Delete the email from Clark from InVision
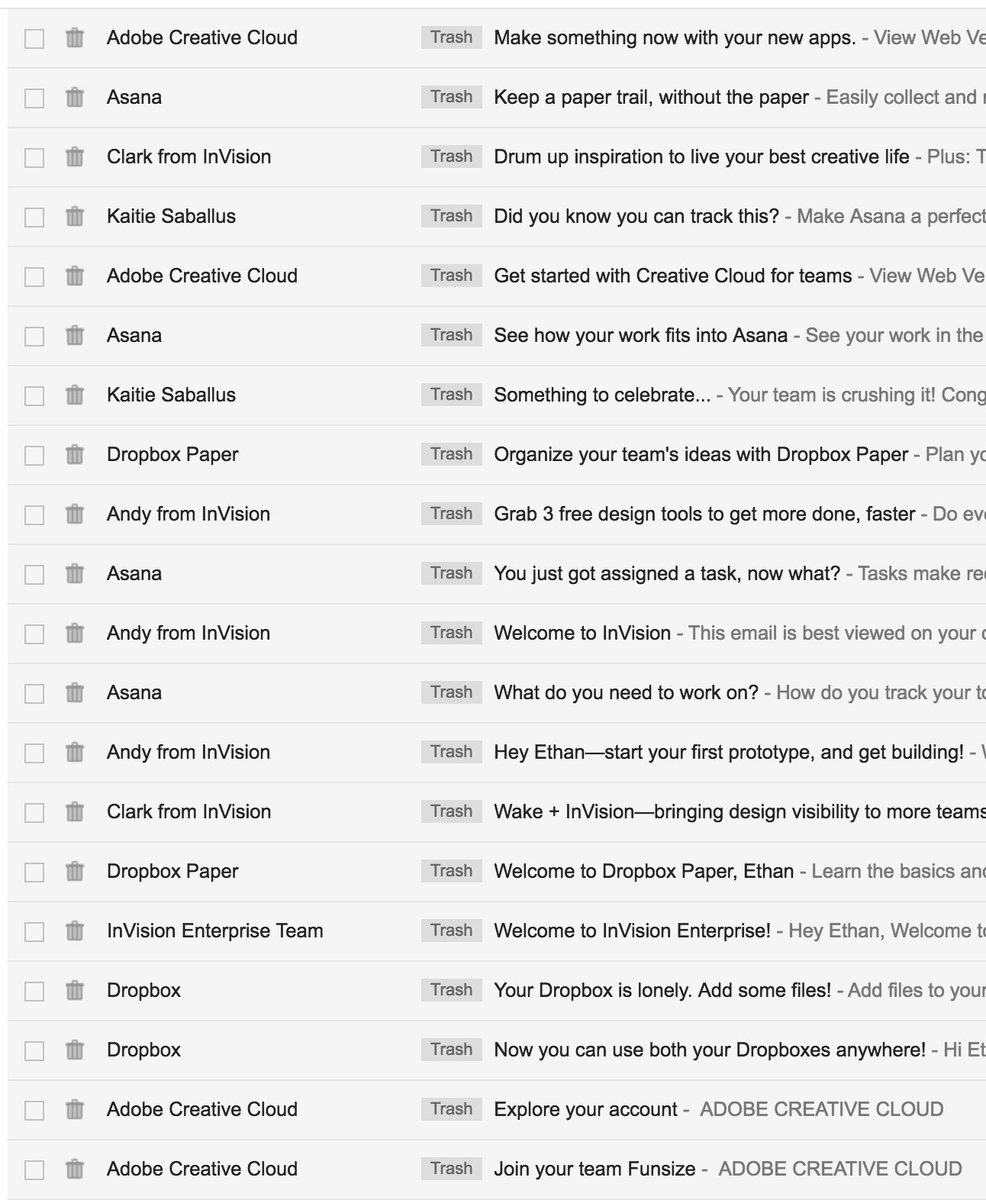This screenshot has height=1200, width=986. pos(74,157)
